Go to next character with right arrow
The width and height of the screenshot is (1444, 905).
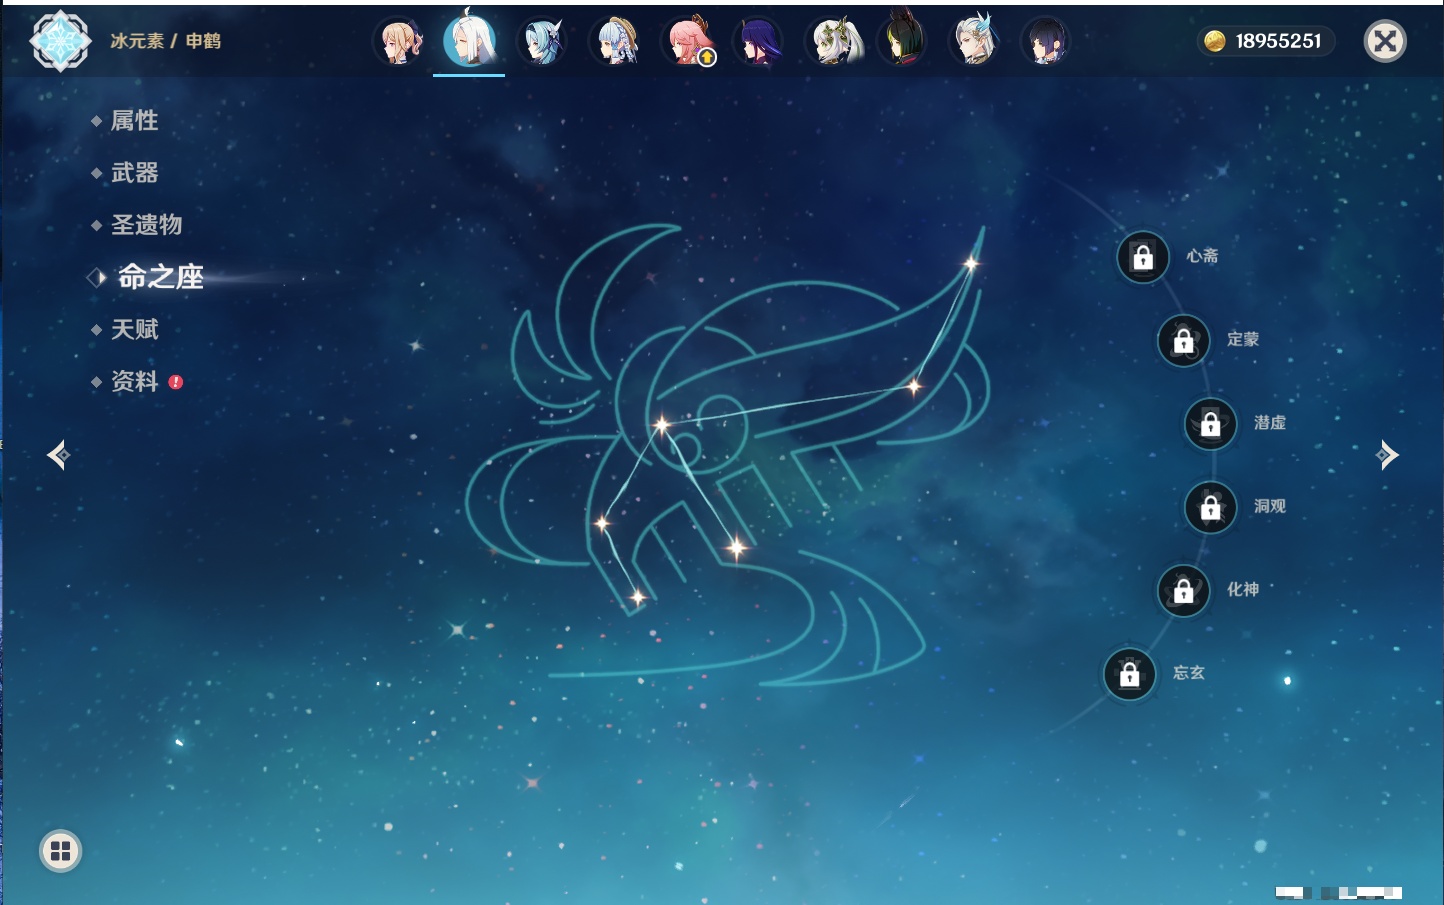click(x=1387, y=455)
